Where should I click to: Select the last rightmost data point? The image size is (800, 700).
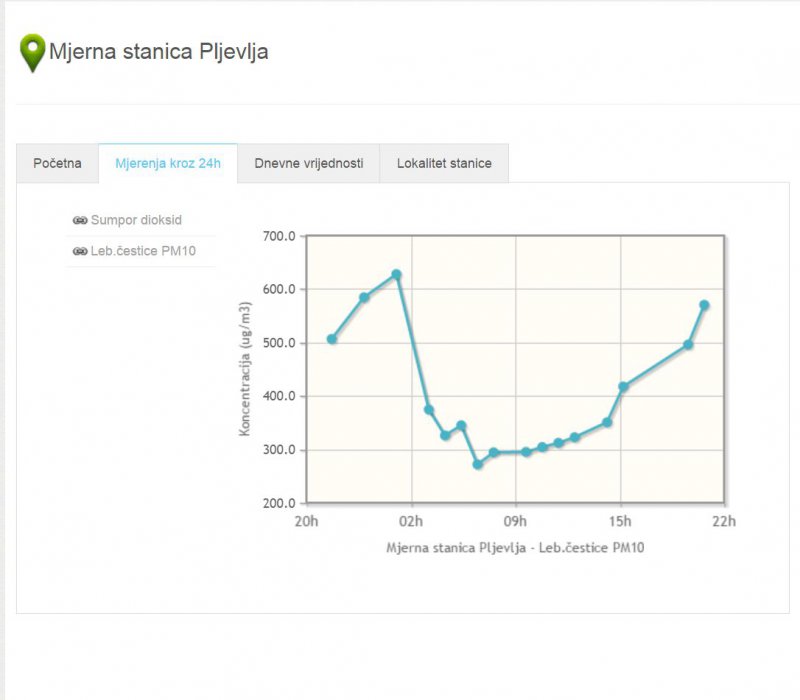coord(704,305)
